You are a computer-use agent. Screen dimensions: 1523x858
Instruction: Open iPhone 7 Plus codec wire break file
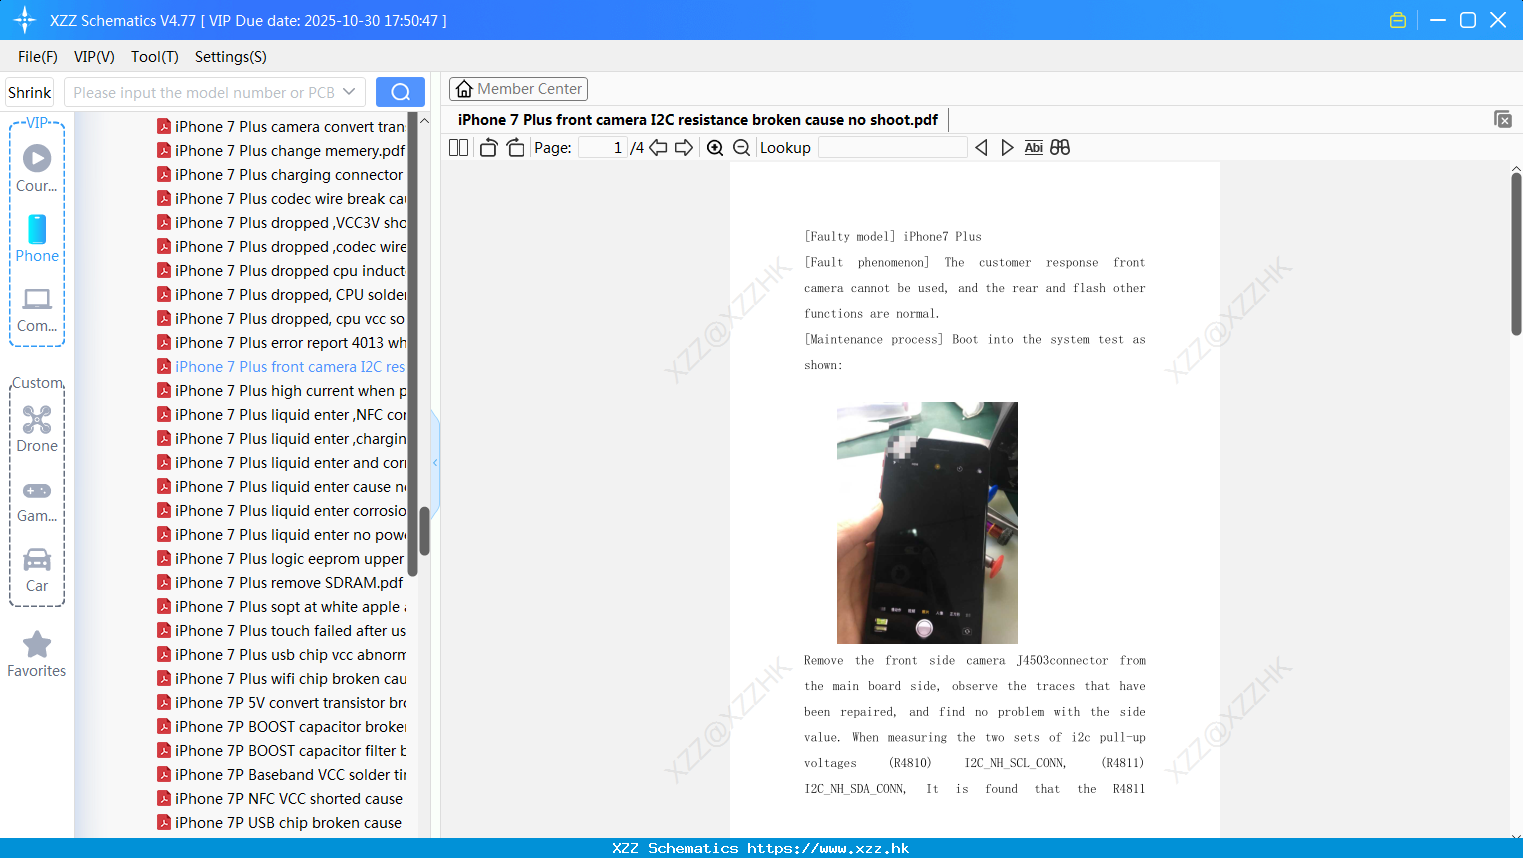(281, 199)
